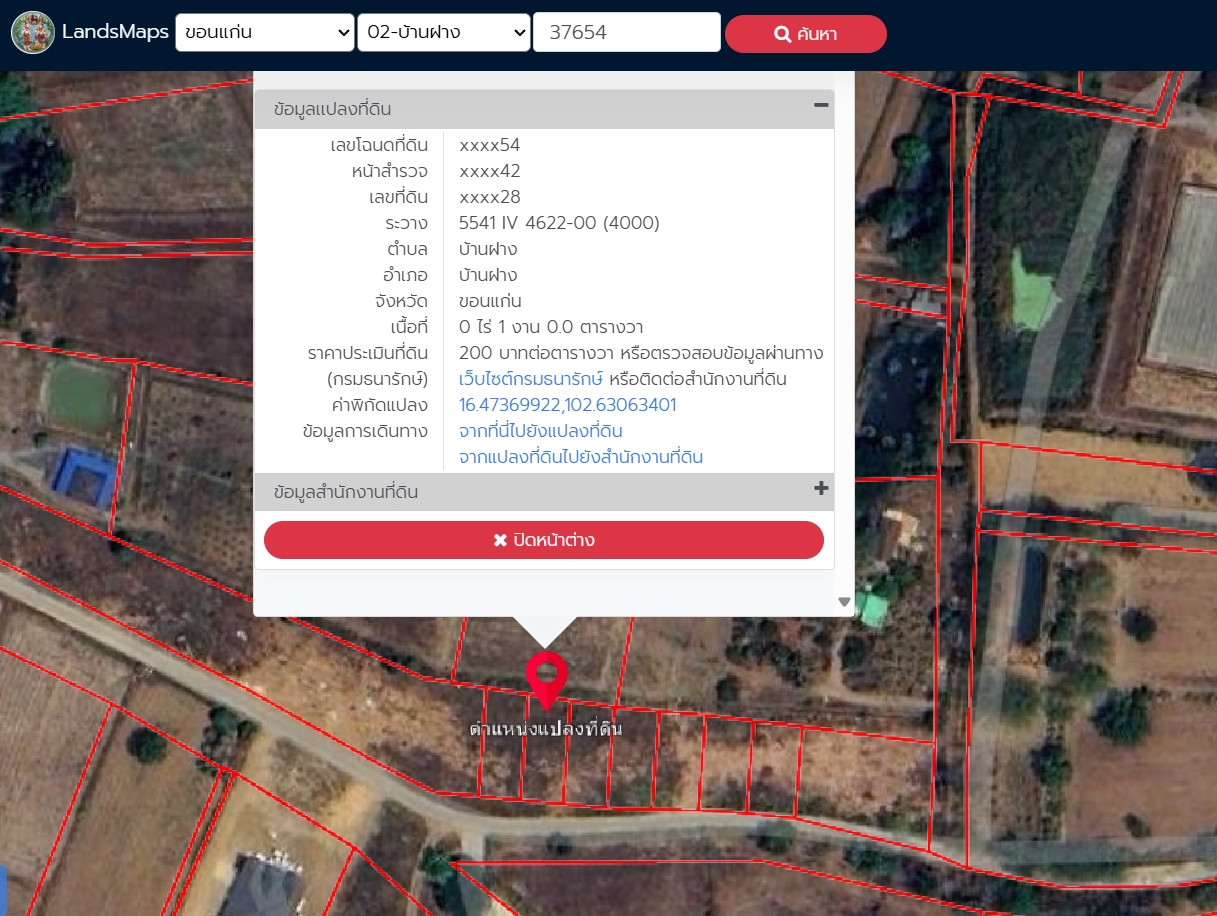Click จากที่นี่ไปยังแปลงที่ดิน directions link
1217x916 pixels.
pos(541,431)
